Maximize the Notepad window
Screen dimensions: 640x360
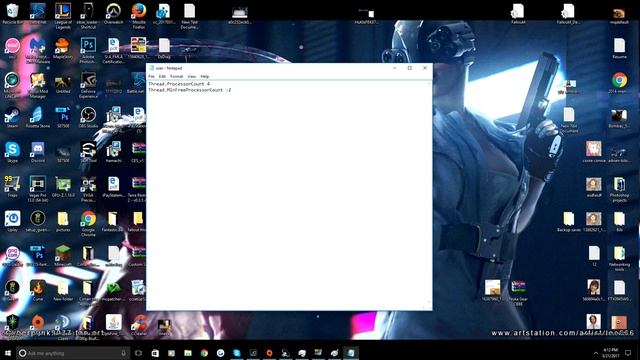coord(409,68)
